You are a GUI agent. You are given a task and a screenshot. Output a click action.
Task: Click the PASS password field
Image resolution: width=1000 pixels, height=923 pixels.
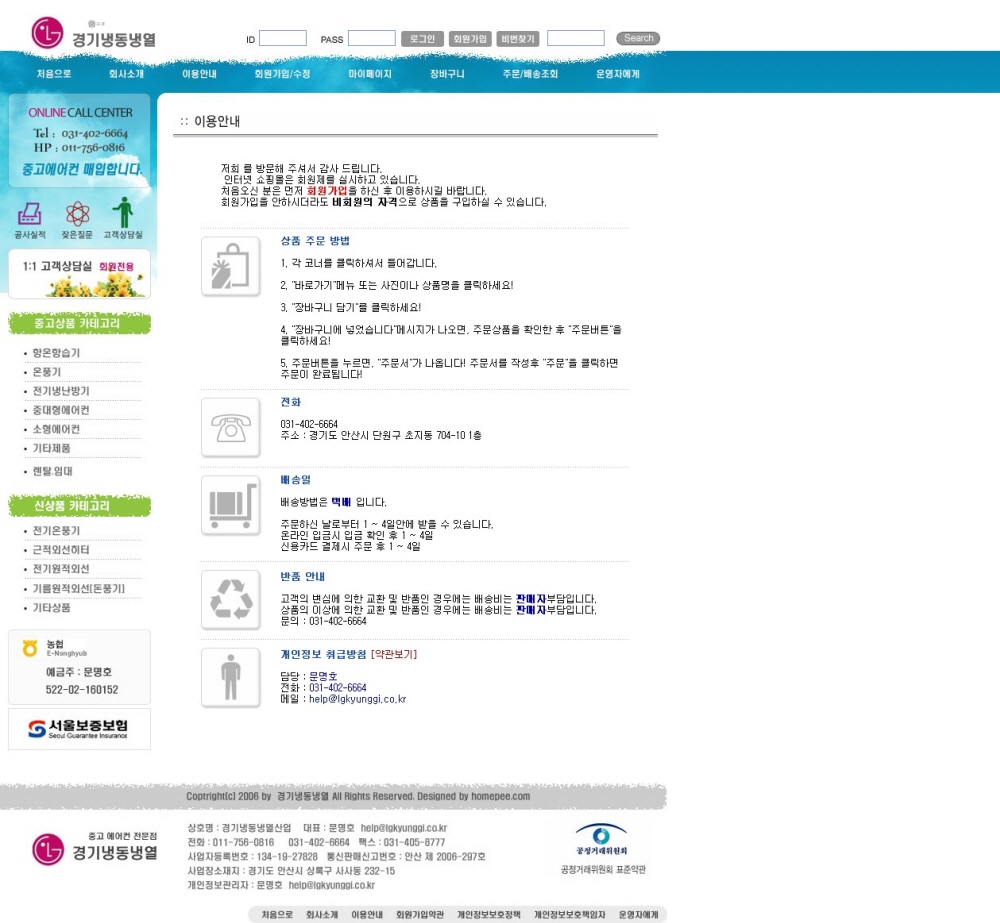(x=372, y=39)
